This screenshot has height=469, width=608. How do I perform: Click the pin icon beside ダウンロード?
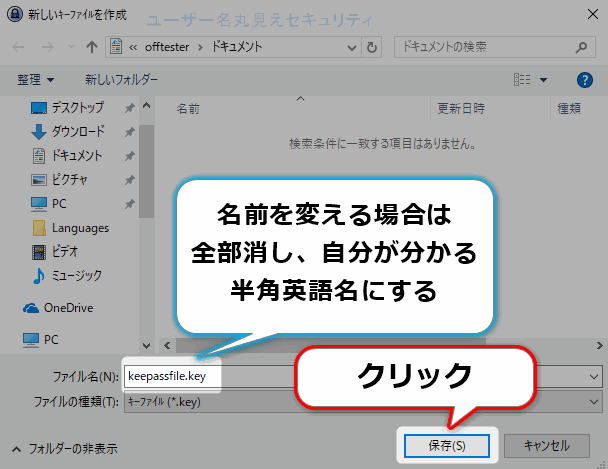pyautogui.click(x=130, y=132)
